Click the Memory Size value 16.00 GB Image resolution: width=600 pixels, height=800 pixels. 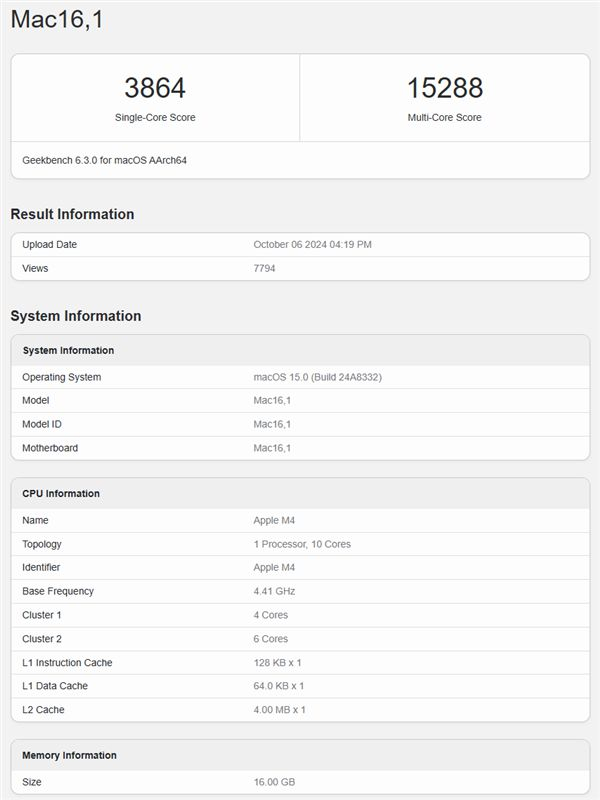point(275,782)
